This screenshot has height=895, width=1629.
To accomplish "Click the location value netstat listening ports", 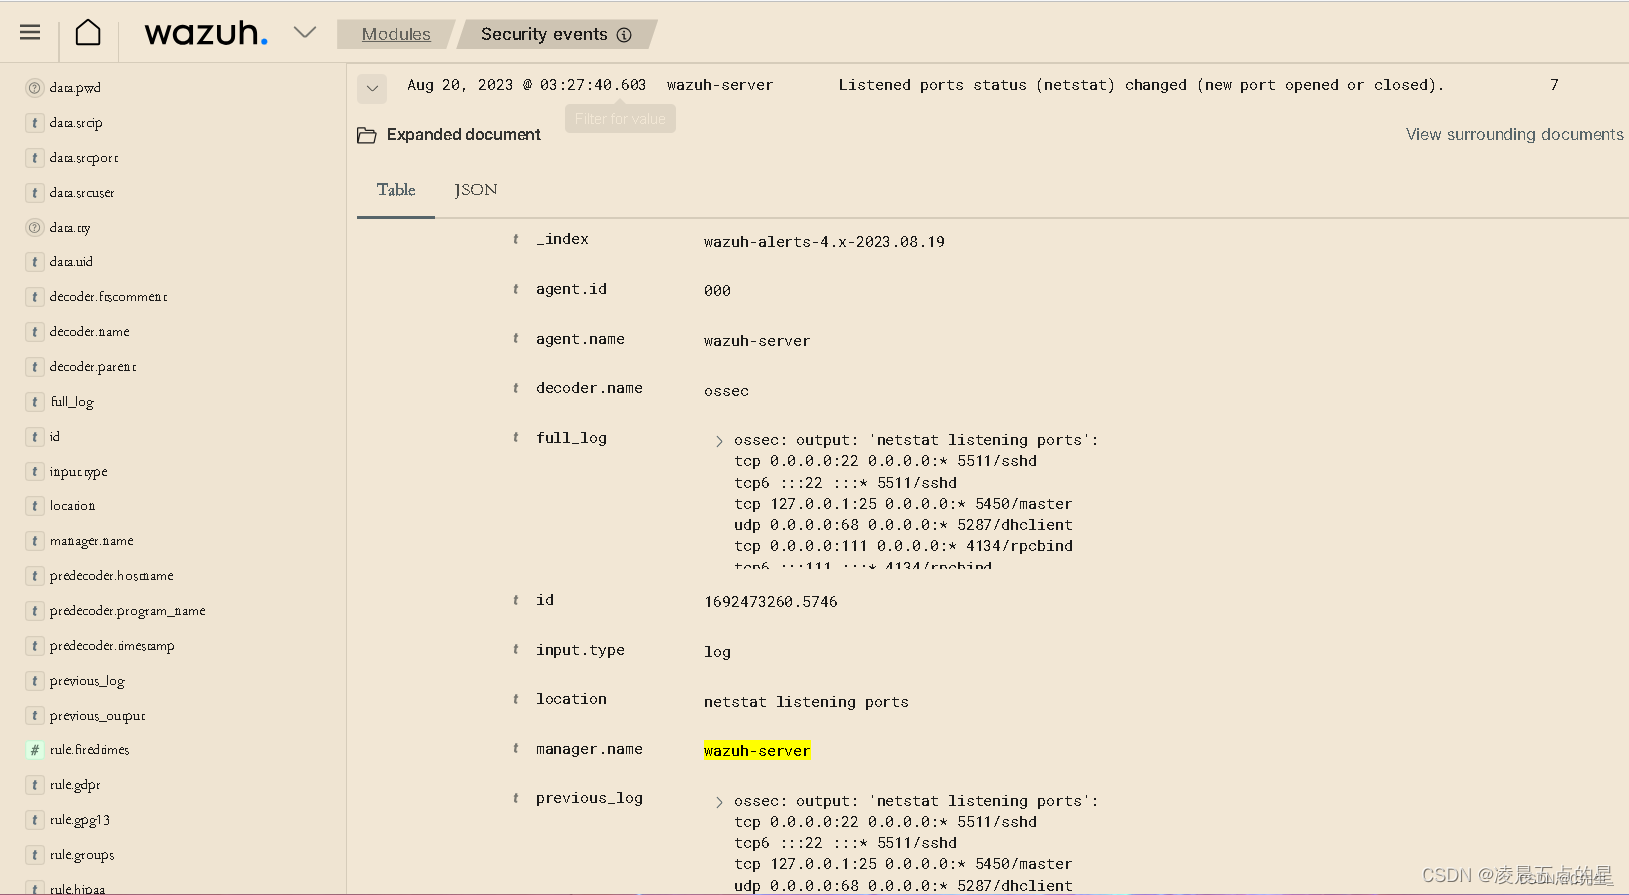I will [x=806, y=702].
